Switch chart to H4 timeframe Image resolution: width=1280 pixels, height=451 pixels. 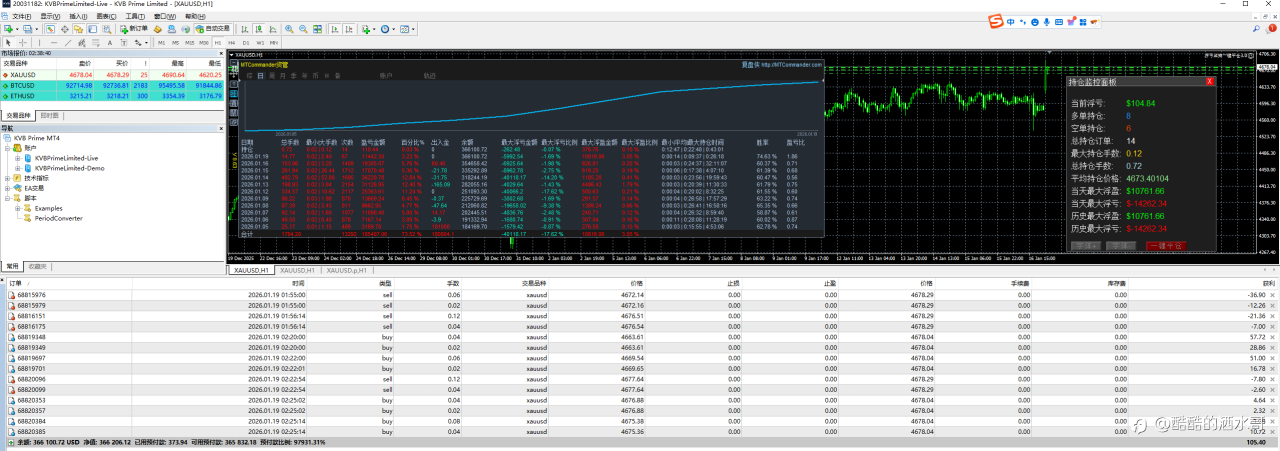[231, 43]
